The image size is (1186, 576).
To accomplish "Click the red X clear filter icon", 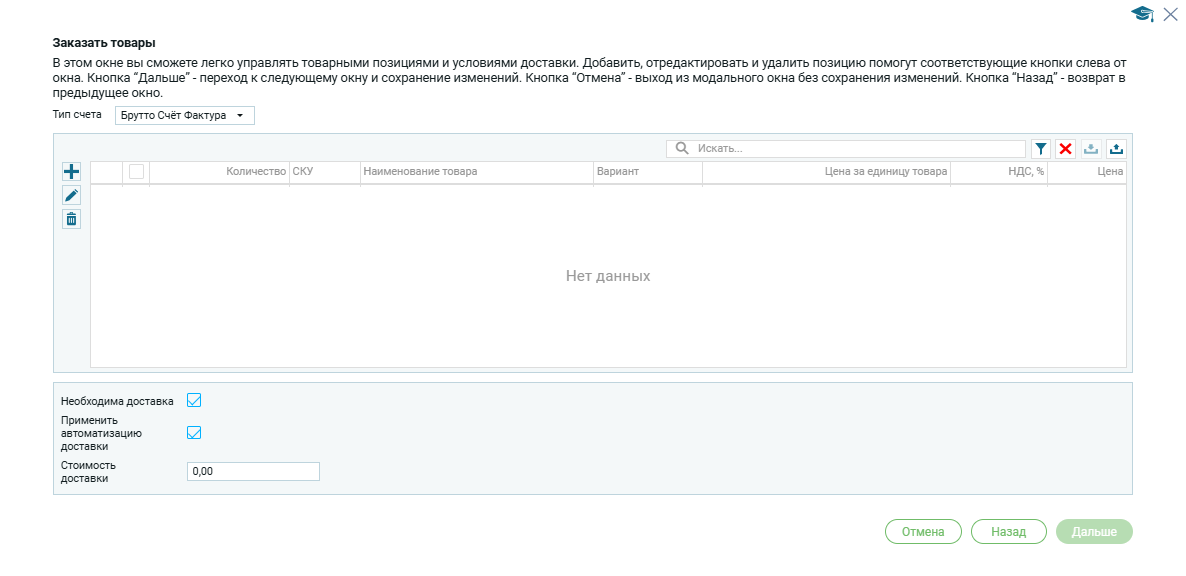I will coord(1066,149).
